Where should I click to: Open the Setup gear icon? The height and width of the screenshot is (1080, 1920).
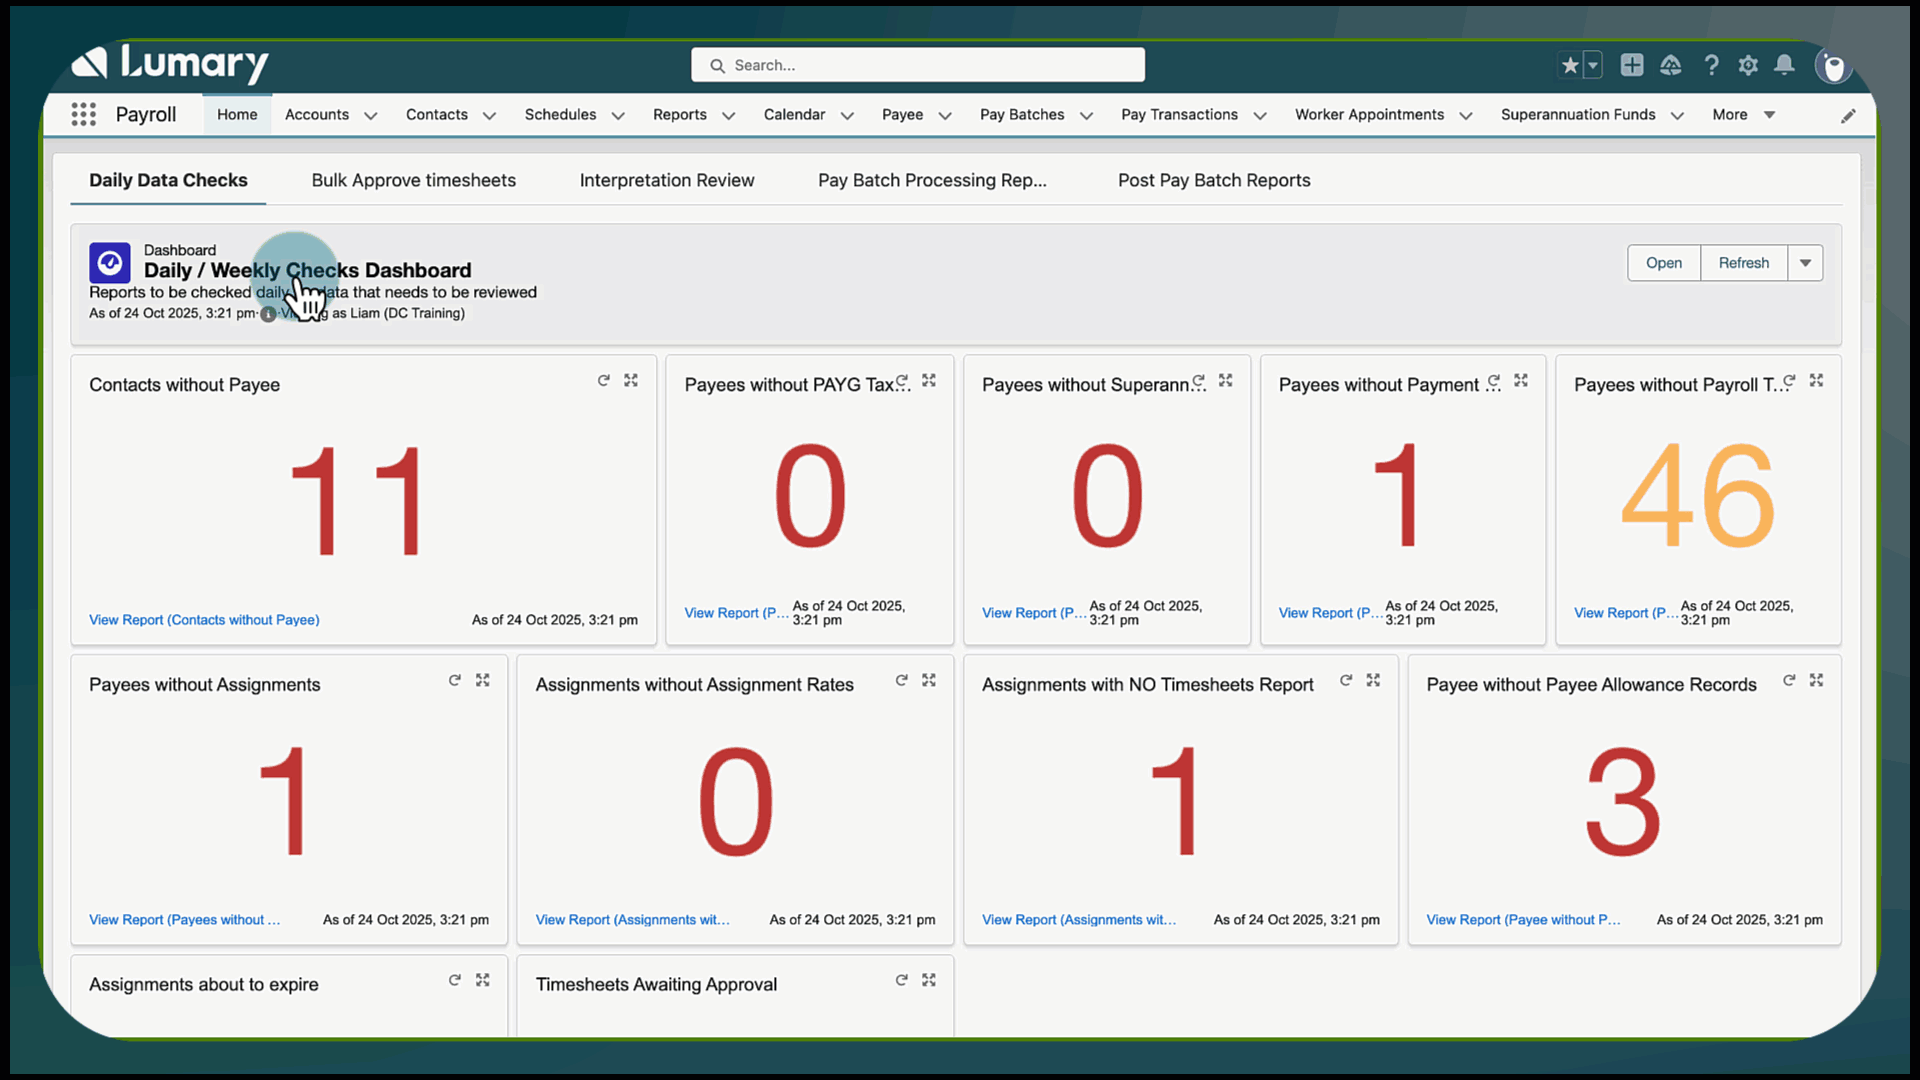click(1748, 66)
